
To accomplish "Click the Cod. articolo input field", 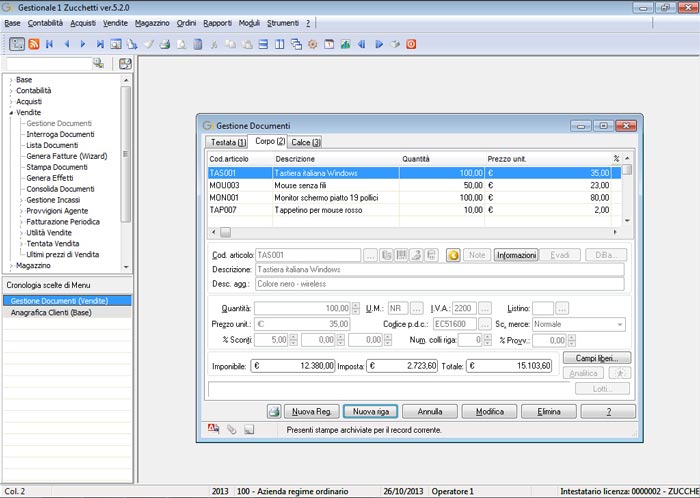I will (308, 255).
